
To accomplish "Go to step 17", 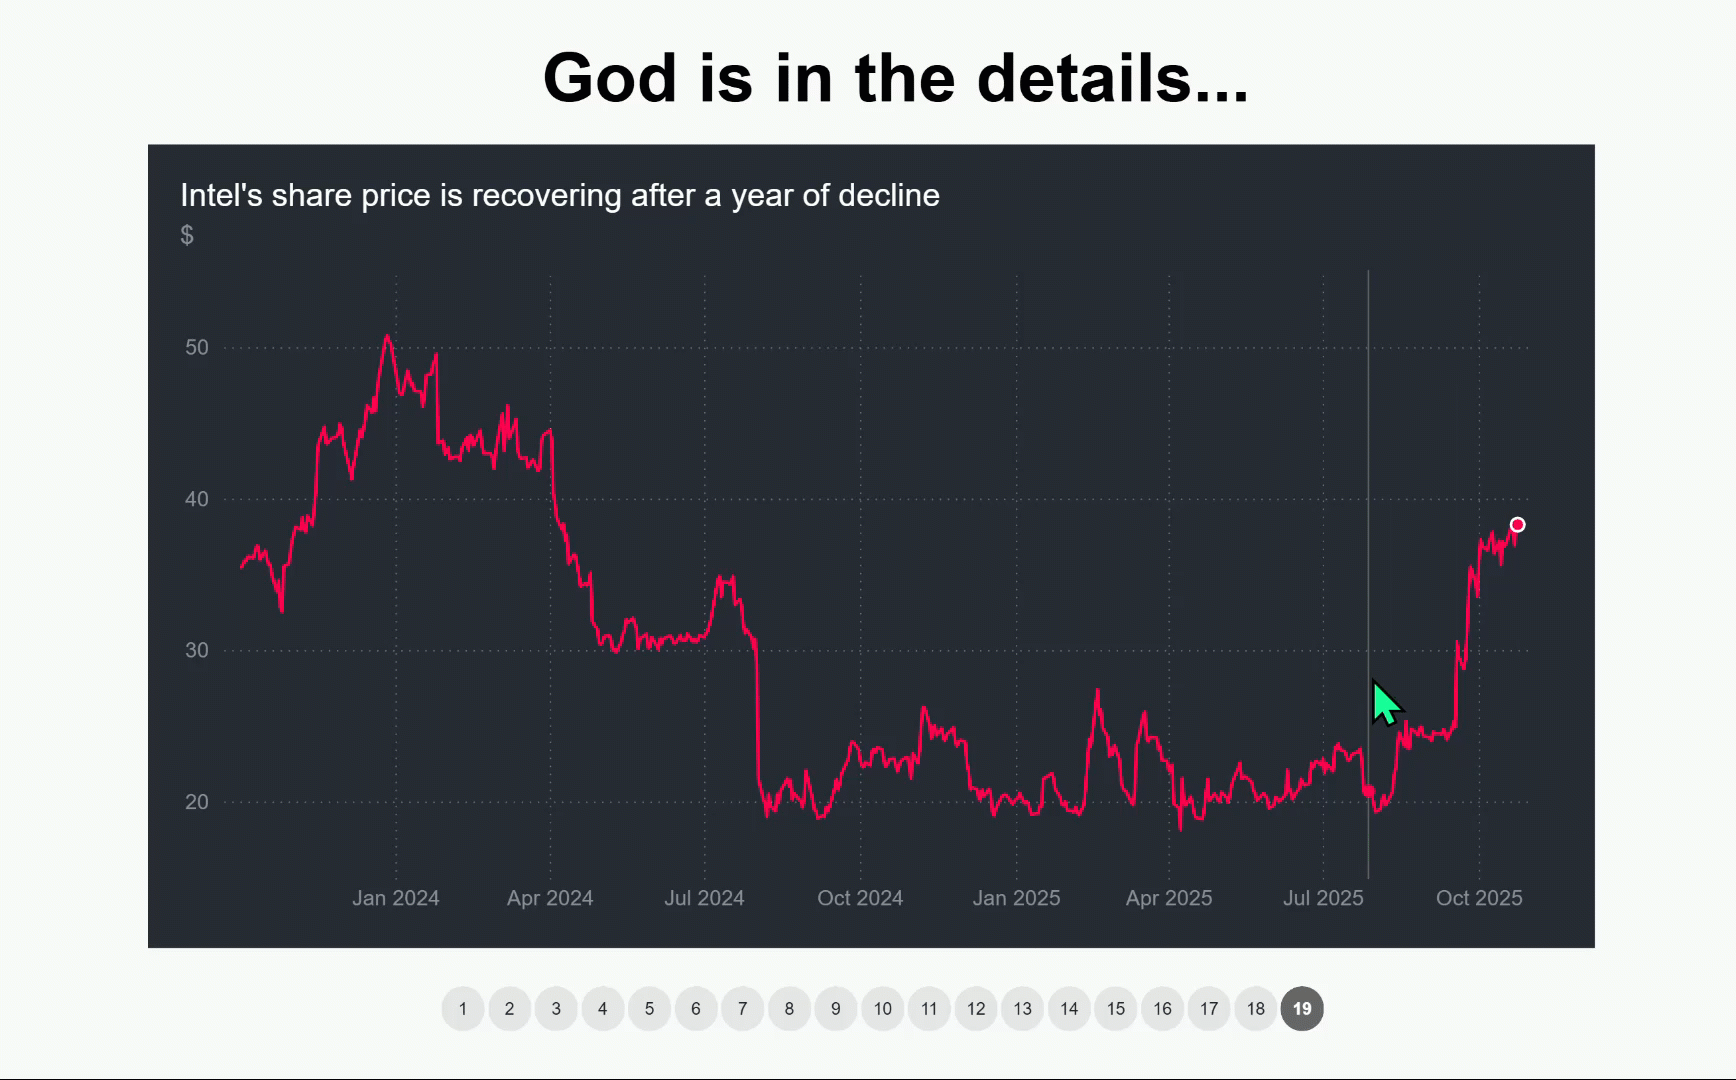I will [1209, 1008].
